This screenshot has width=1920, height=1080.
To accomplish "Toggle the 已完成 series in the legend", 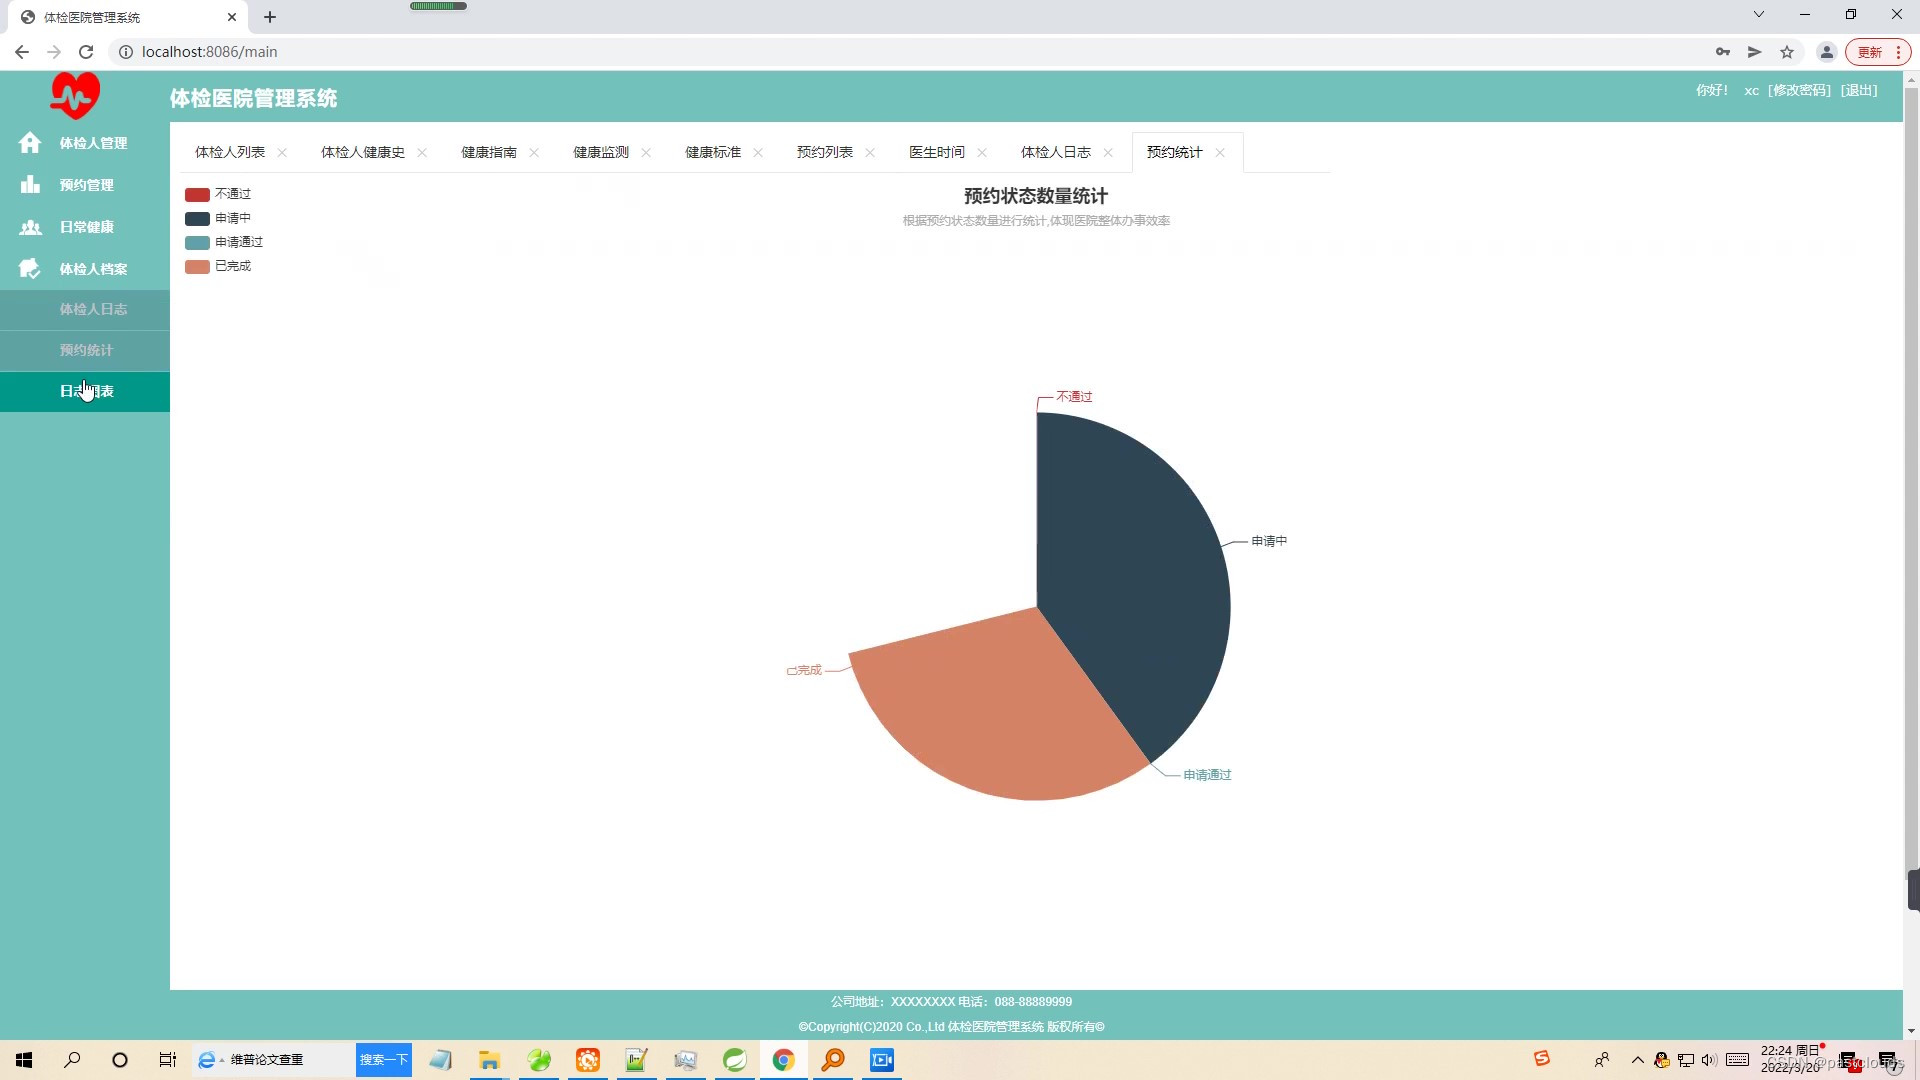I will [x=220, y=266].
